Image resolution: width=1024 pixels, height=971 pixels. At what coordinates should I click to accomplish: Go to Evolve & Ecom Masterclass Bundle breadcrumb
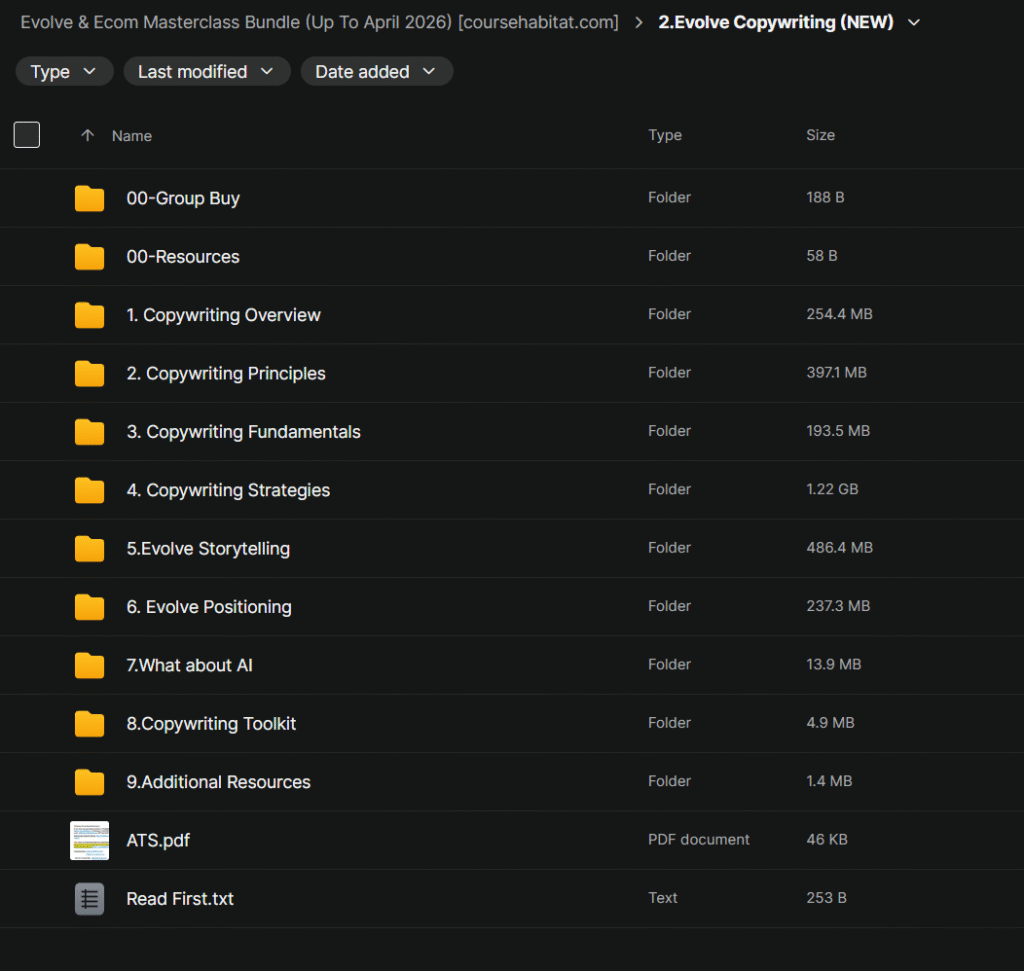pos(319,22)
